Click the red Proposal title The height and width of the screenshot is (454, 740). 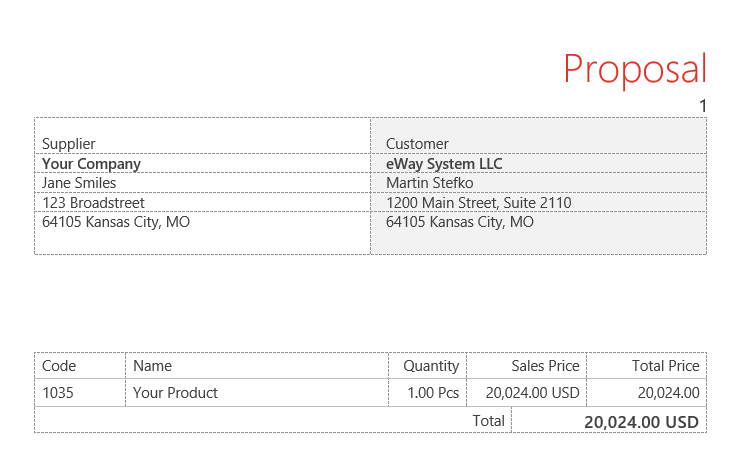pos(635,69)
